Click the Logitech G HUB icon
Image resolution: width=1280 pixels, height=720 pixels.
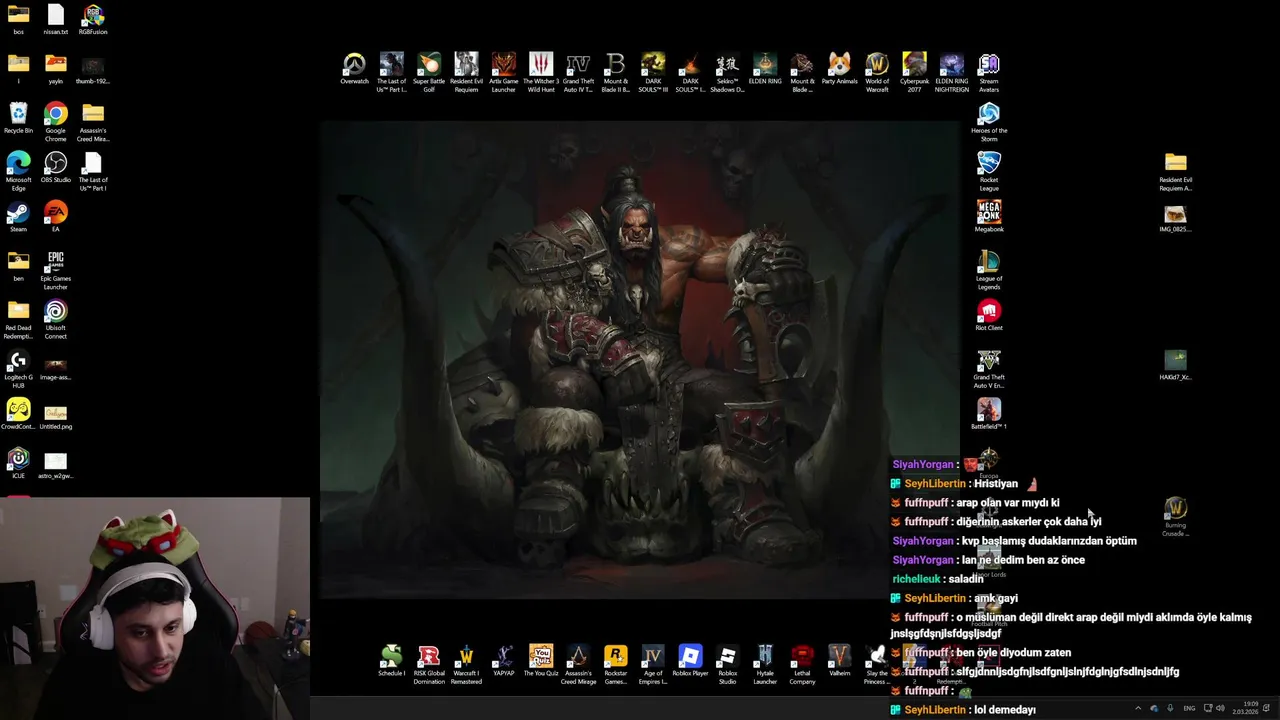point(18,369)
